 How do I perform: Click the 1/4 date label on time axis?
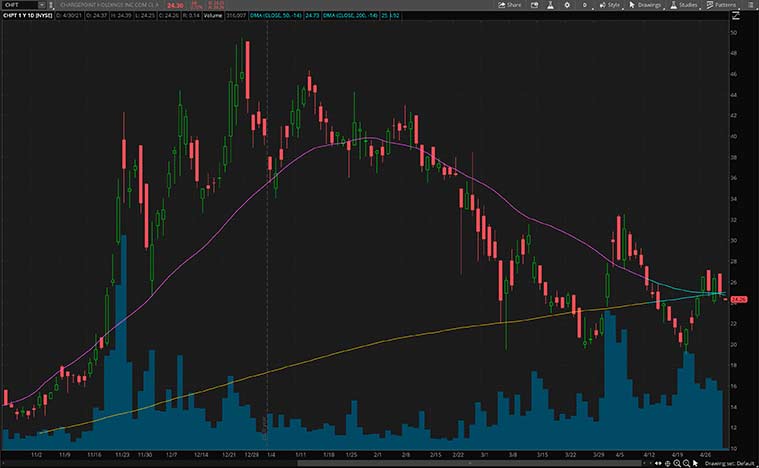coord(272,455)
